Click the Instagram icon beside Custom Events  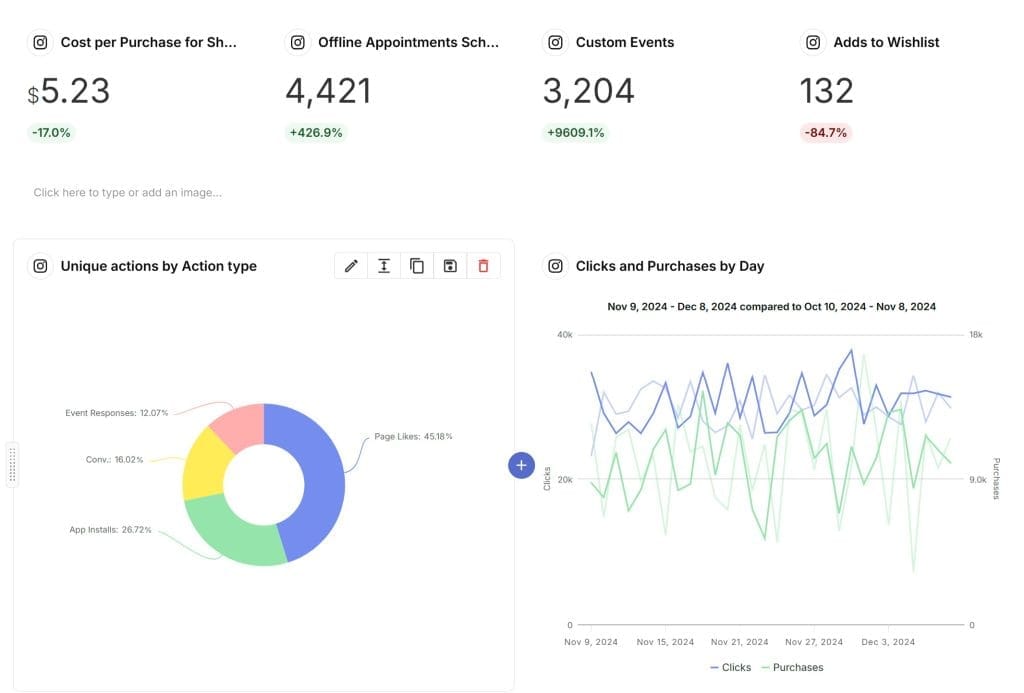point(555,43)
